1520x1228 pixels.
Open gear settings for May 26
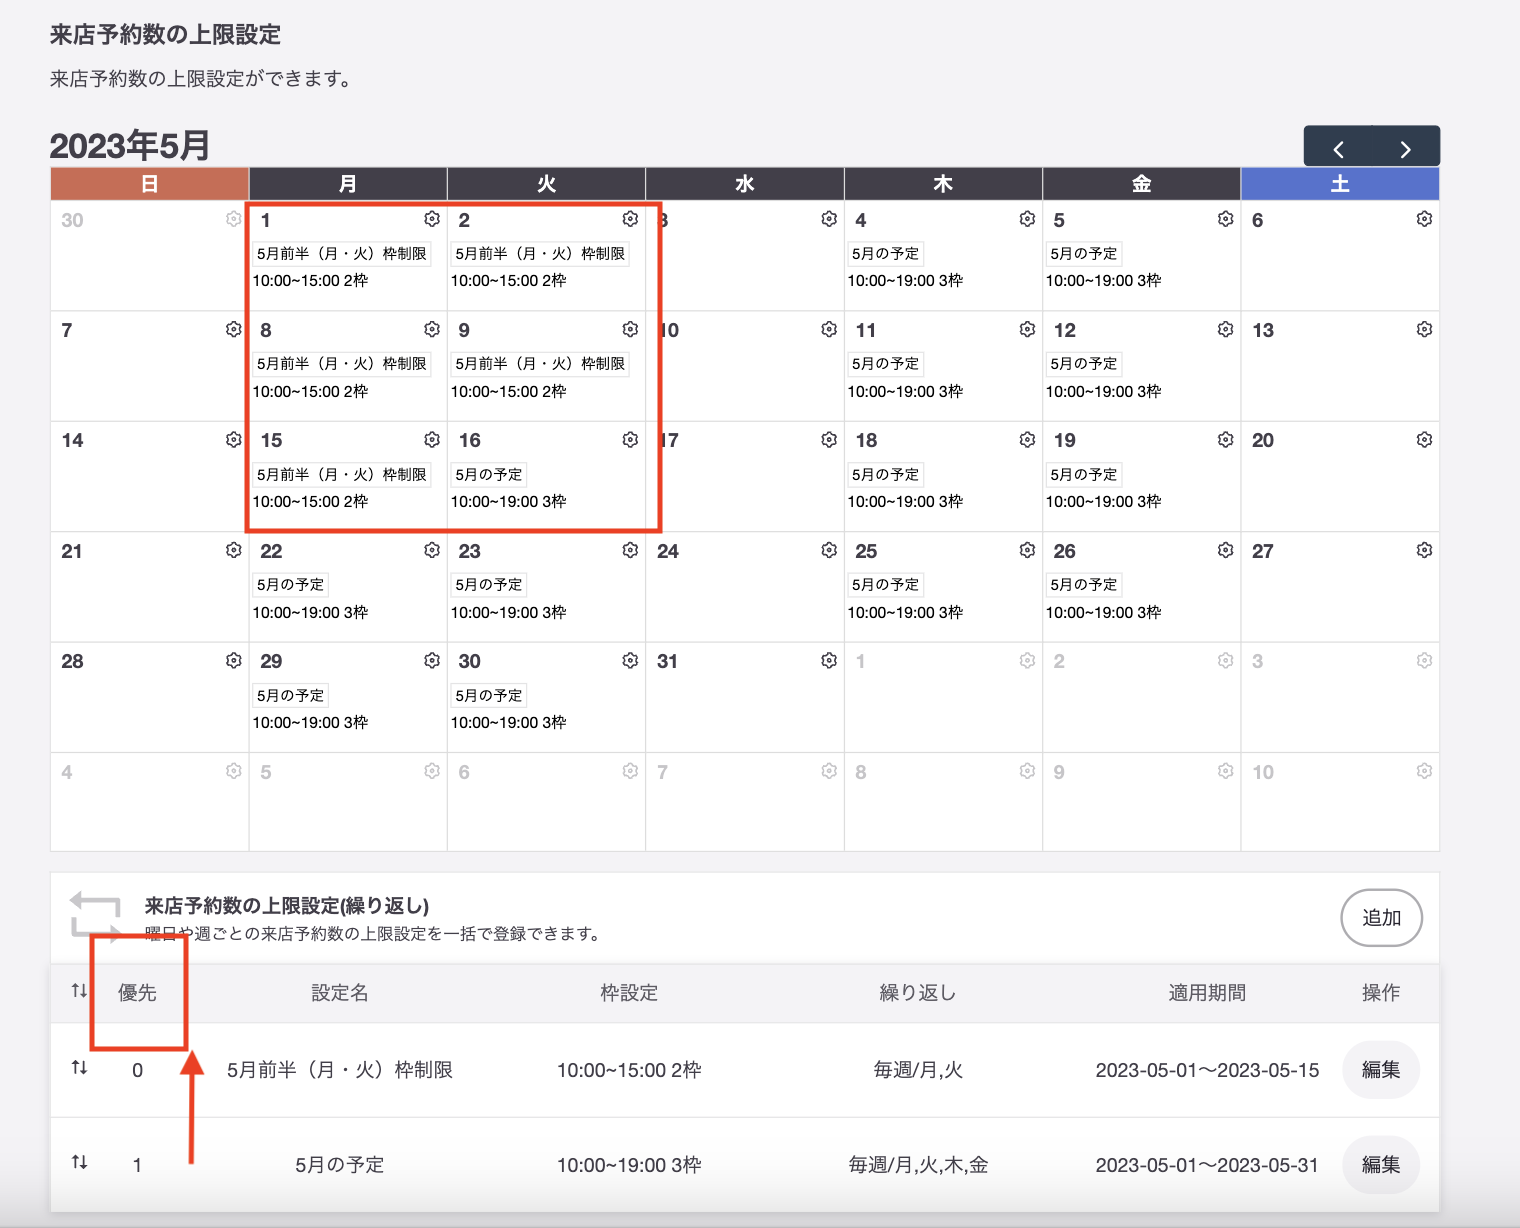tap(1225, 550)
